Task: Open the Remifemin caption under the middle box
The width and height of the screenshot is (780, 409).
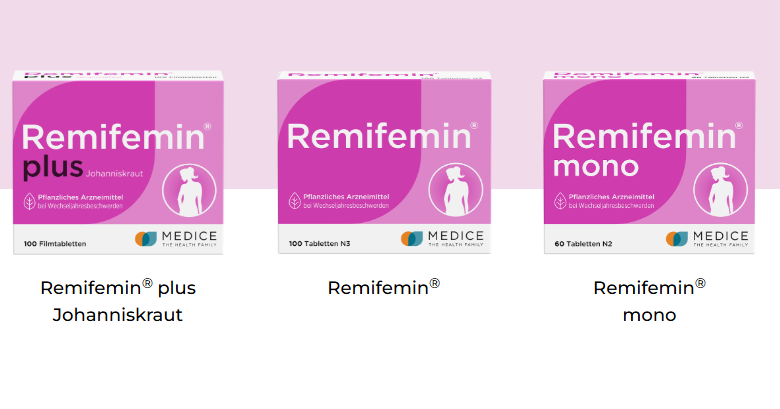Action: click(384, 288)
